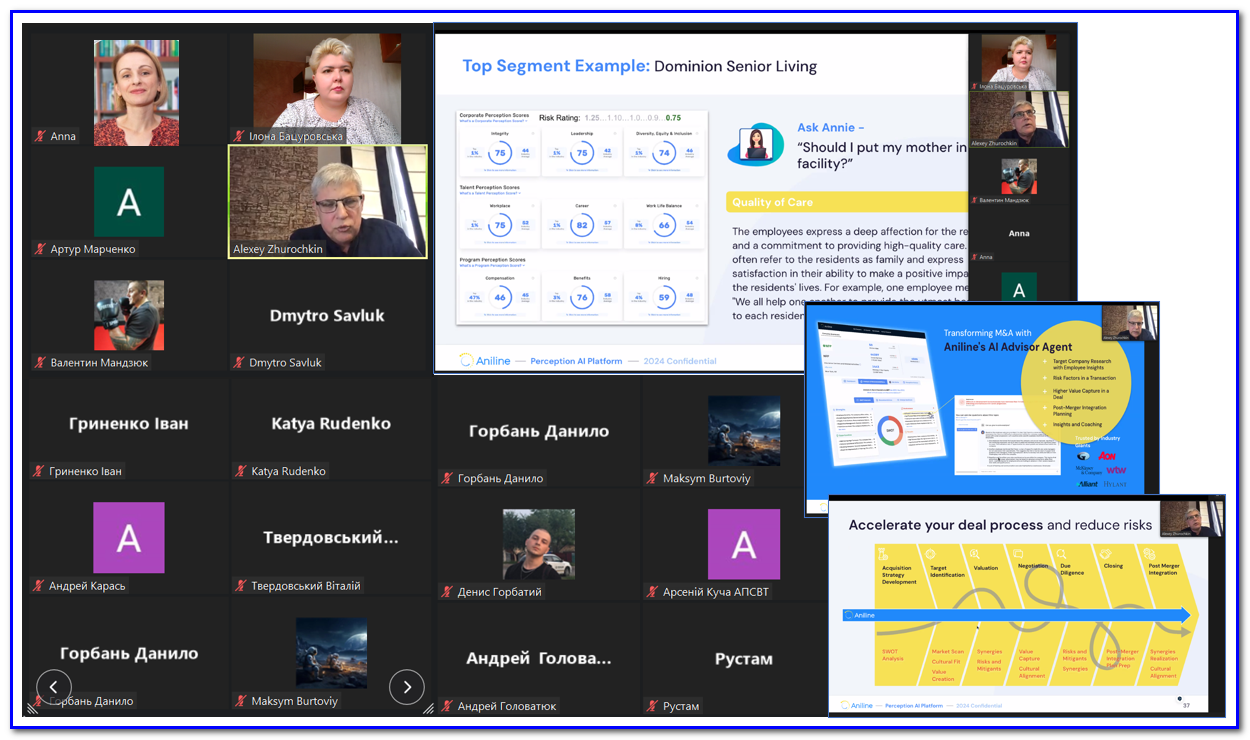Select the large Рустам name tile
Screen dimensions: 1250x740
coord(744,659)
